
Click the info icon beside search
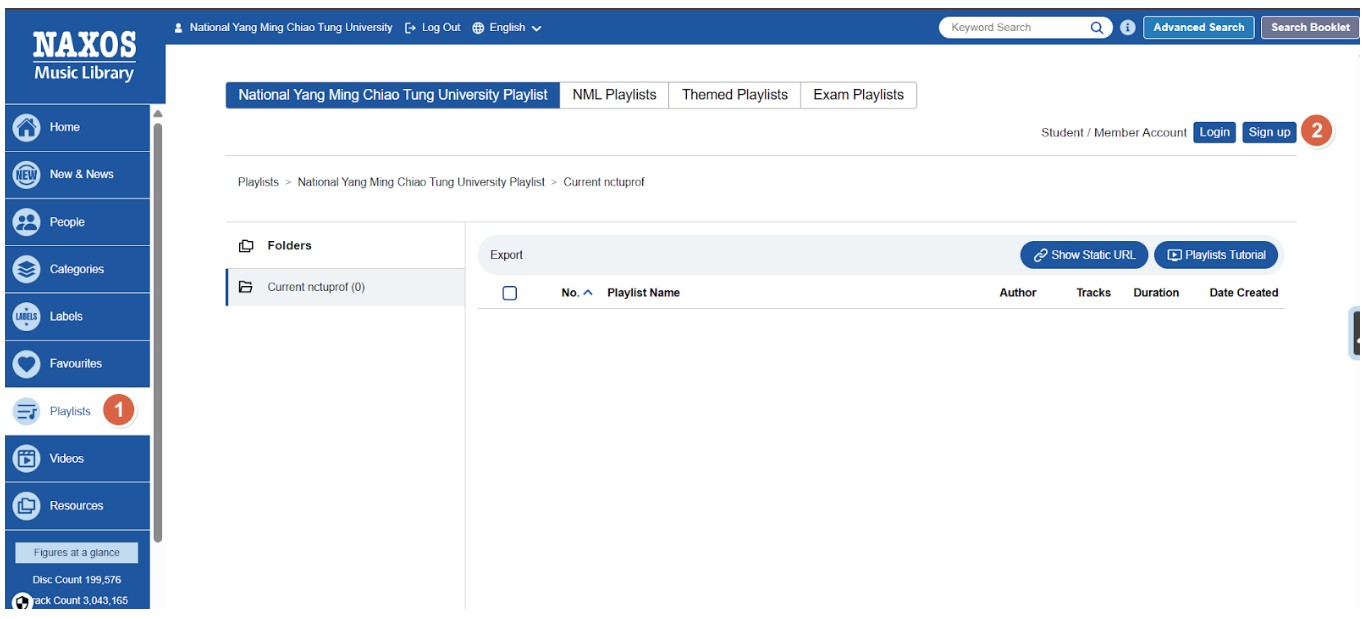[1128, 28]
